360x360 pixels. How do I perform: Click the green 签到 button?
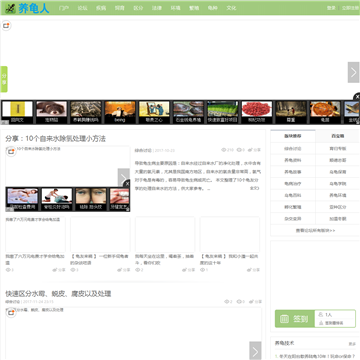(x=295, y=319)
